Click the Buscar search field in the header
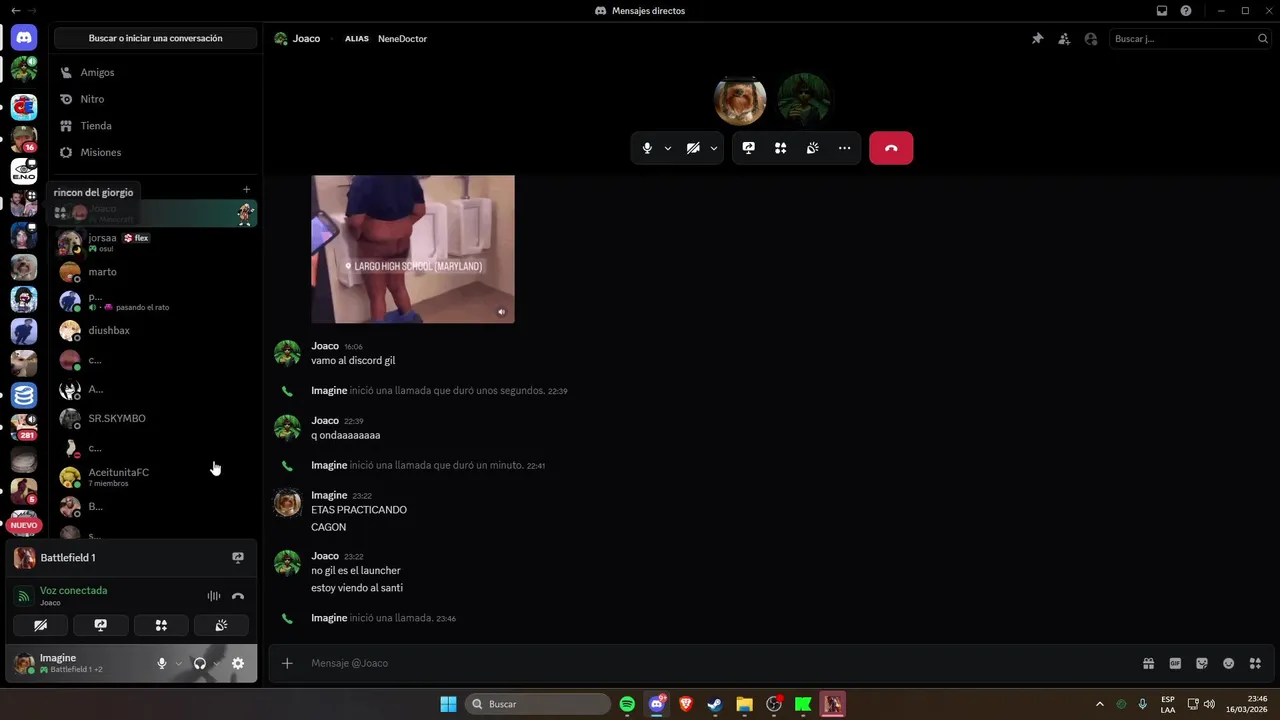 (x=1190, y=39)
